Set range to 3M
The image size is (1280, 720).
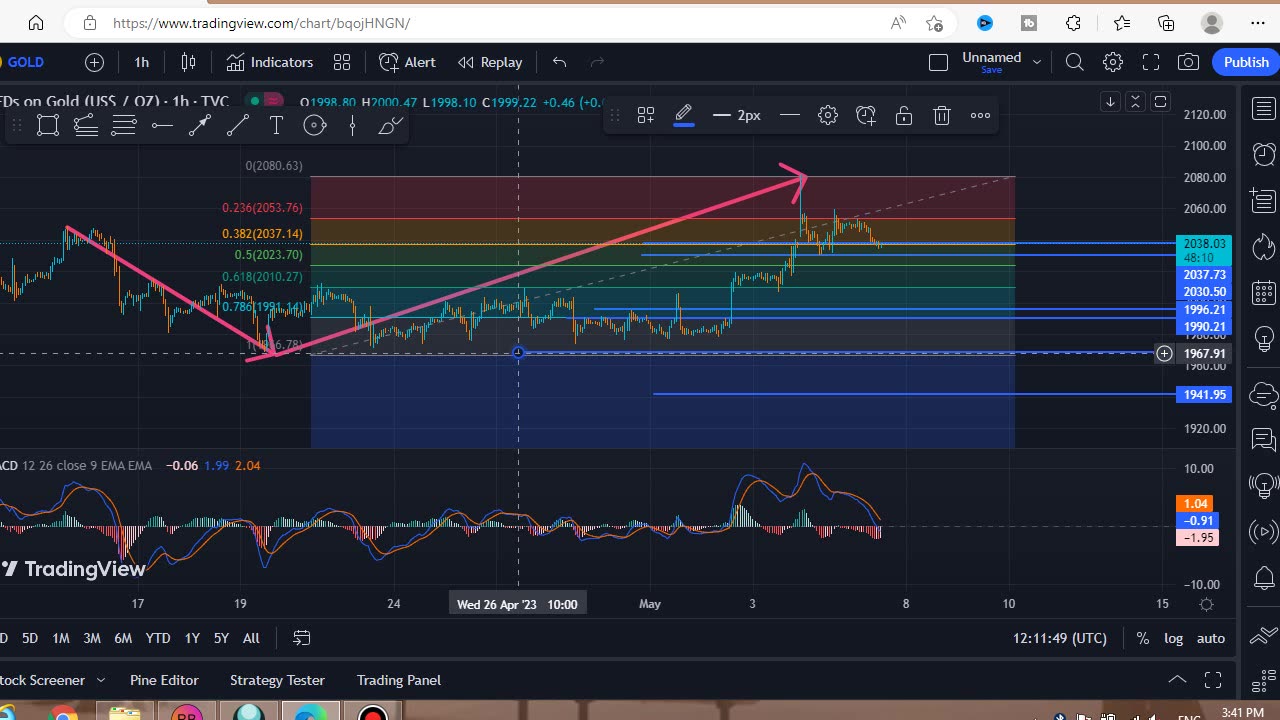tap(92, 638)
